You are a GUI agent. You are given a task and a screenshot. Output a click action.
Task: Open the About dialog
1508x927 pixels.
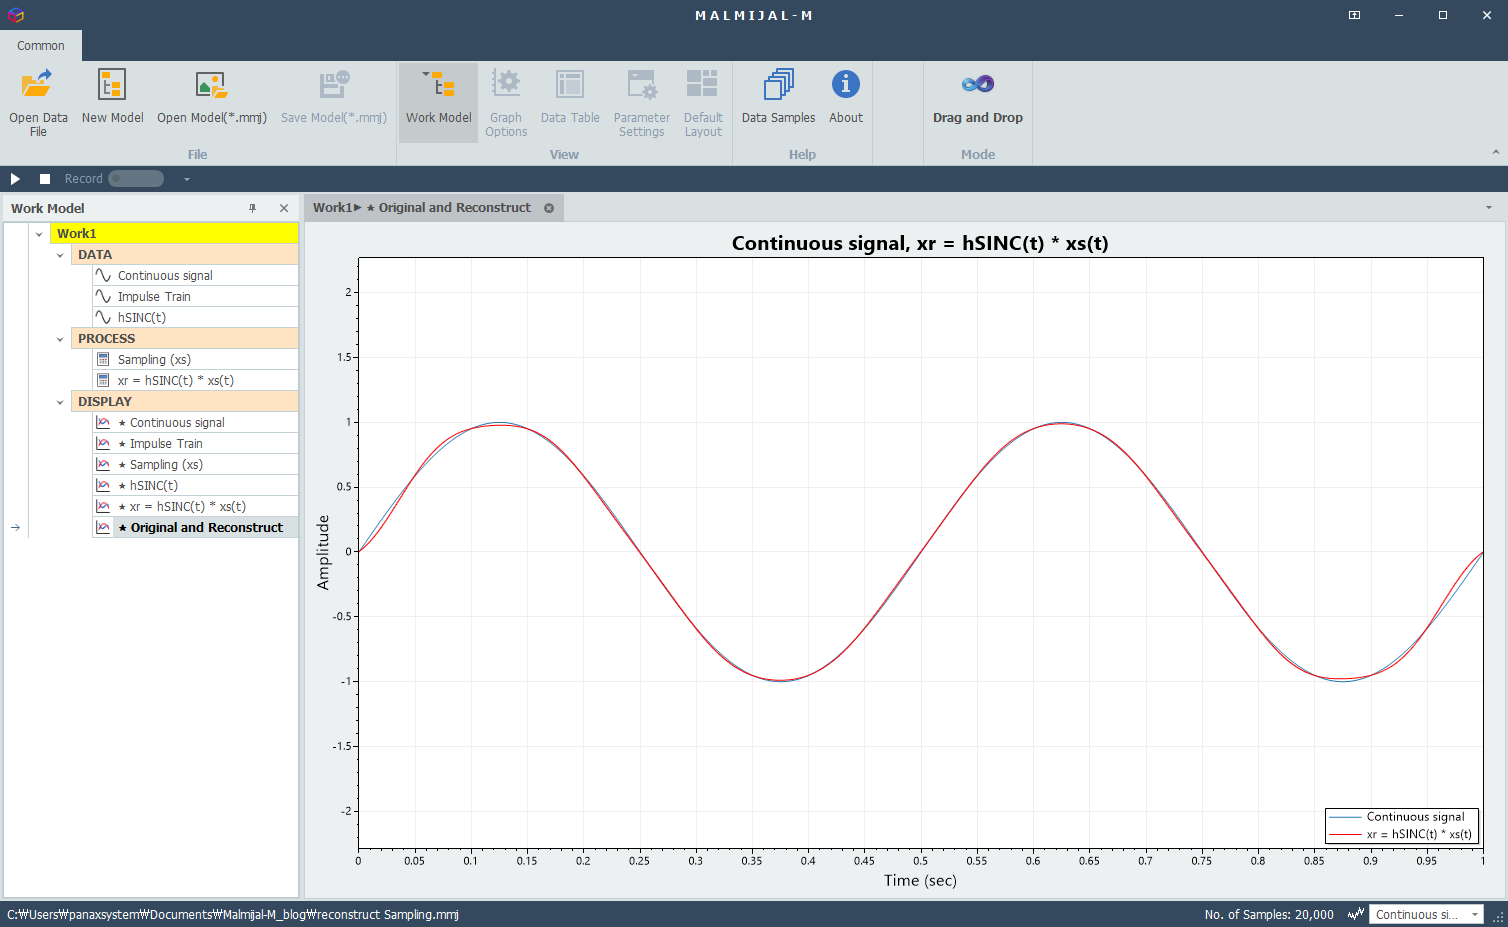click(x=846, y=98)
